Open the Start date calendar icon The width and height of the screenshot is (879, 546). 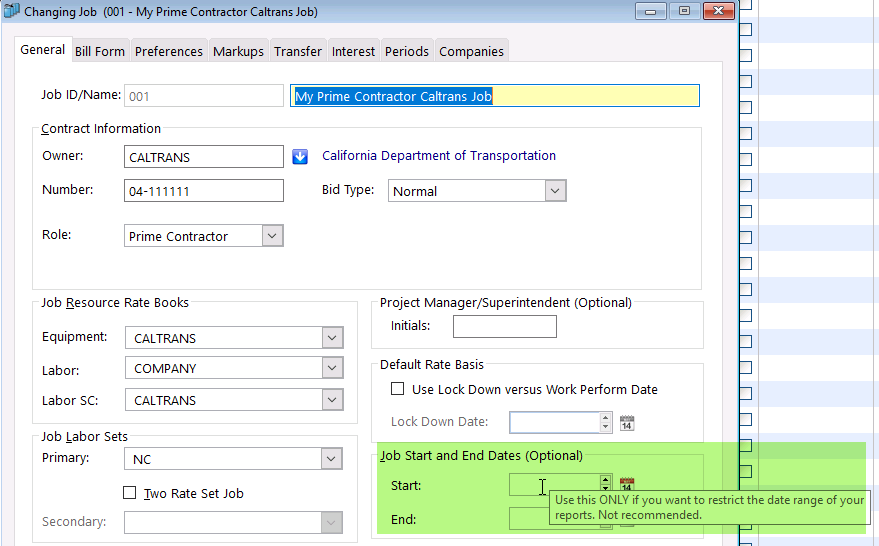coord(627,483)
